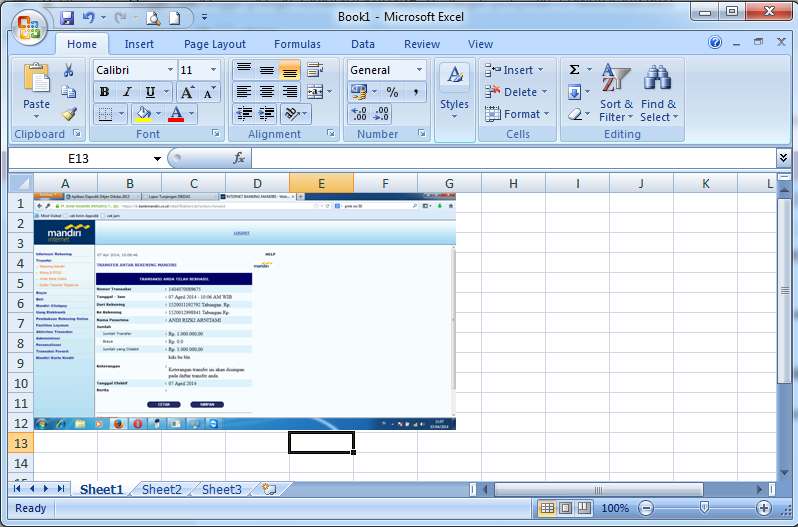Open the Review tab
The width and height of the screenshot is (798, 527).
[422, 44]
